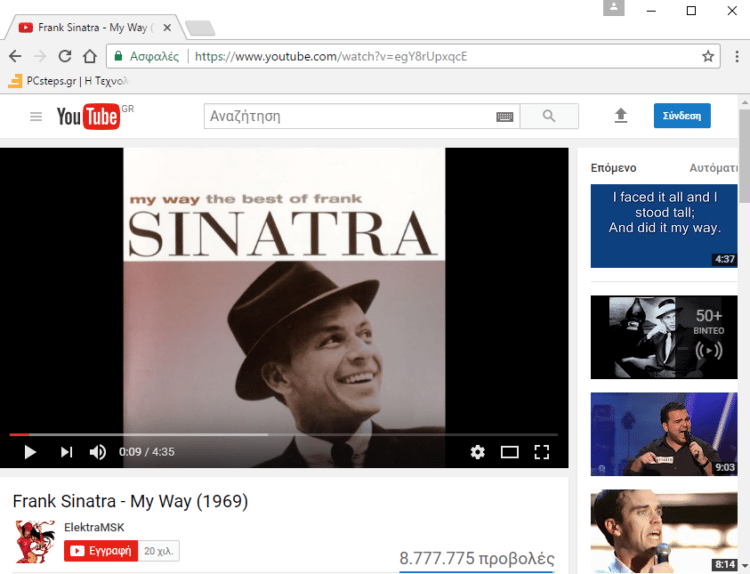Image resolution: width=750 pixels, height=574 pixels.
Task: Click the Επόμενο heading
Action: pyautogui.click(x=613, y=168)
